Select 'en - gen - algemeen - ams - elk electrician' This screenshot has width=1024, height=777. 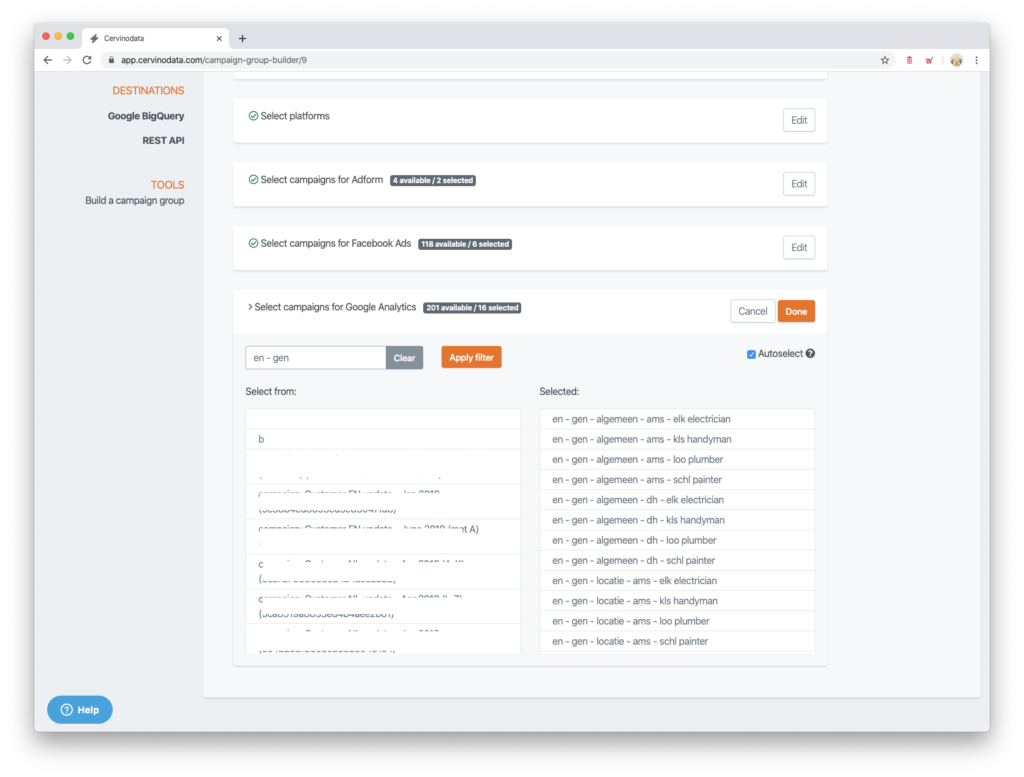click(677, 419)
